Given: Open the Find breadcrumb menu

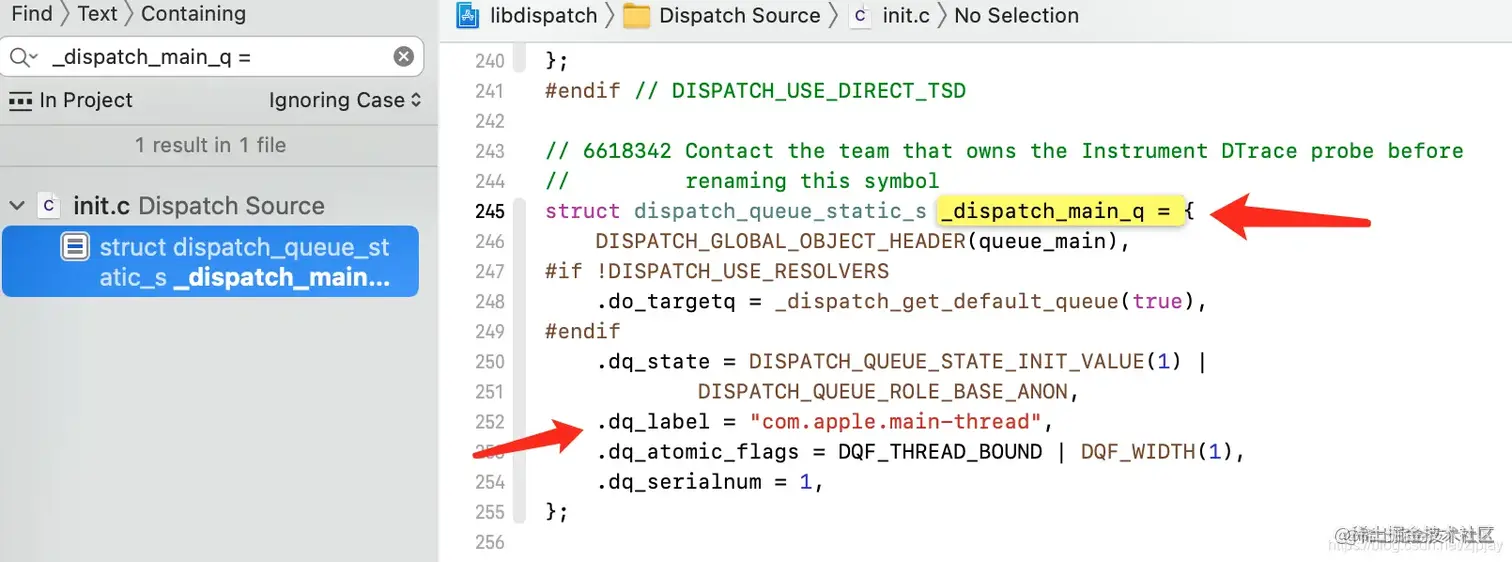Looking at the screenshot, I should click(x=32, y=14).
